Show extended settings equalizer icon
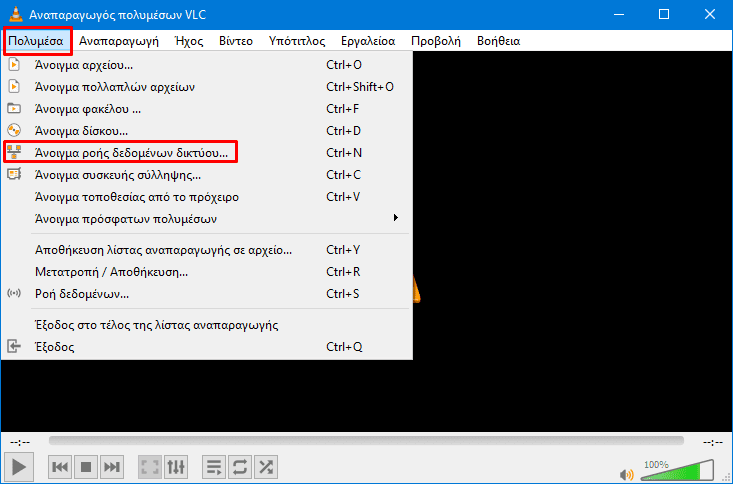Viewport: 733px width, 484px height. tap(176, 467)
